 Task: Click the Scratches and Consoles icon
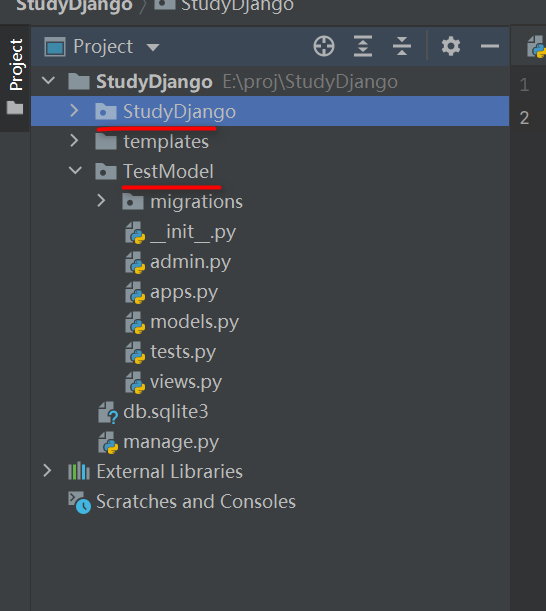pyautogui.click(x=80, y=502)
